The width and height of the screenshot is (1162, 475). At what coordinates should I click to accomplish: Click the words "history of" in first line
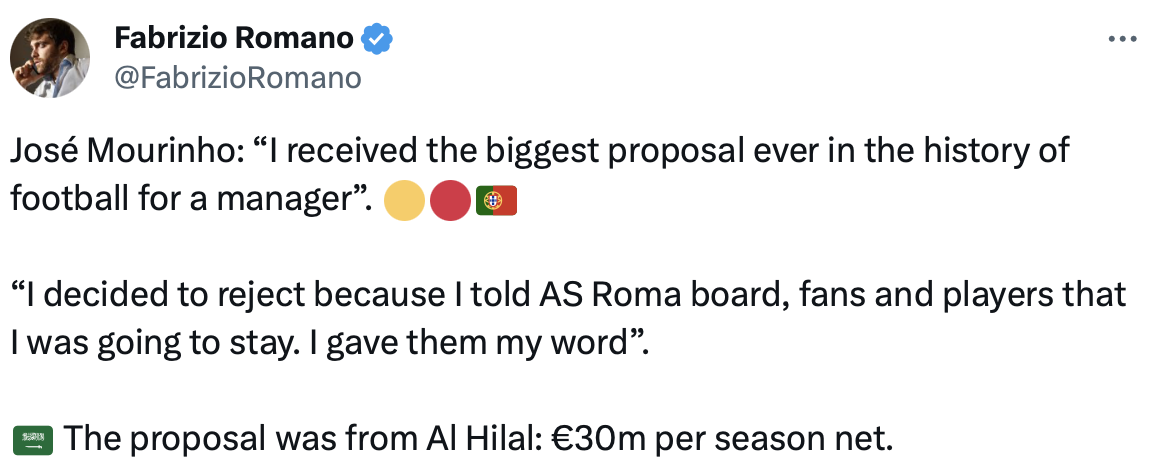1002,153
